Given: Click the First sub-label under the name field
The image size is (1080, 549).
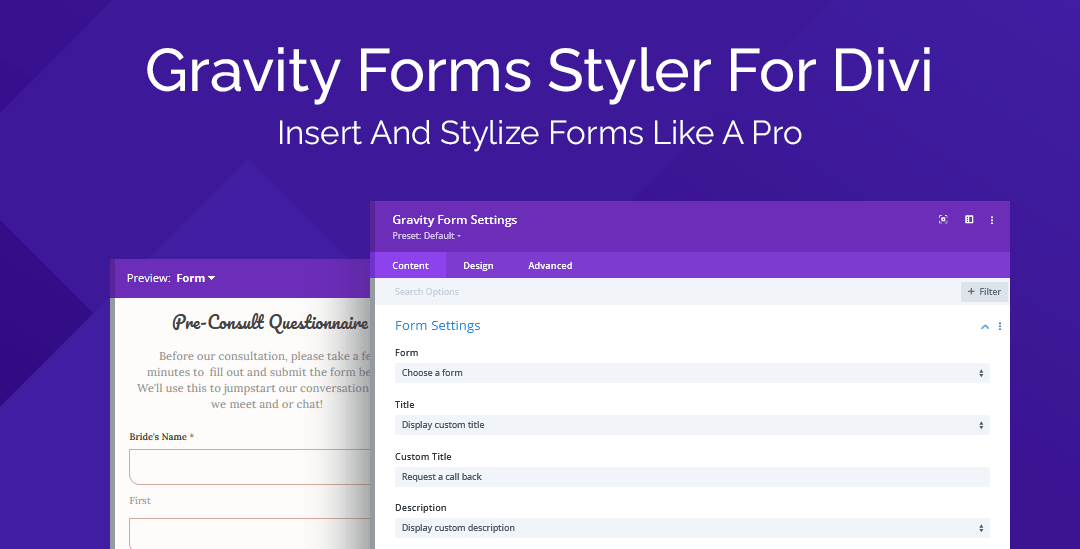Looking at the screenshot, I should (x=140, y=501).
